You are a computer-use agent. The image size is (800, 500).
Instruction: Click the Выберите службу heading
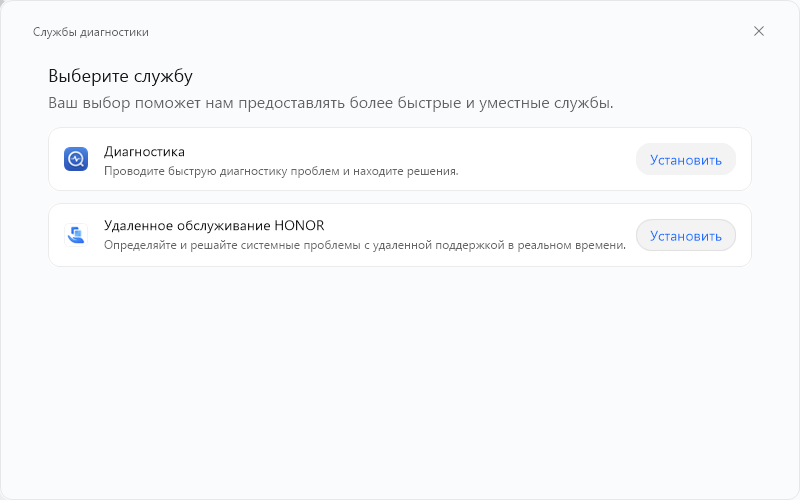120,76
